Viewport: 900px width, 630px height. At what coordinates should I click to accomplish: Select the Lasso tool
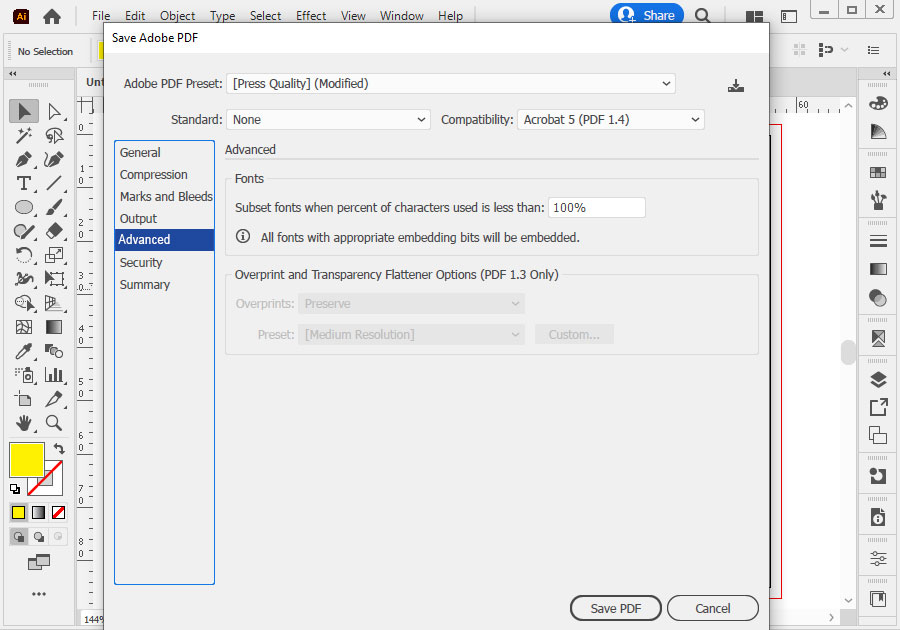click(x=54, y=135)
